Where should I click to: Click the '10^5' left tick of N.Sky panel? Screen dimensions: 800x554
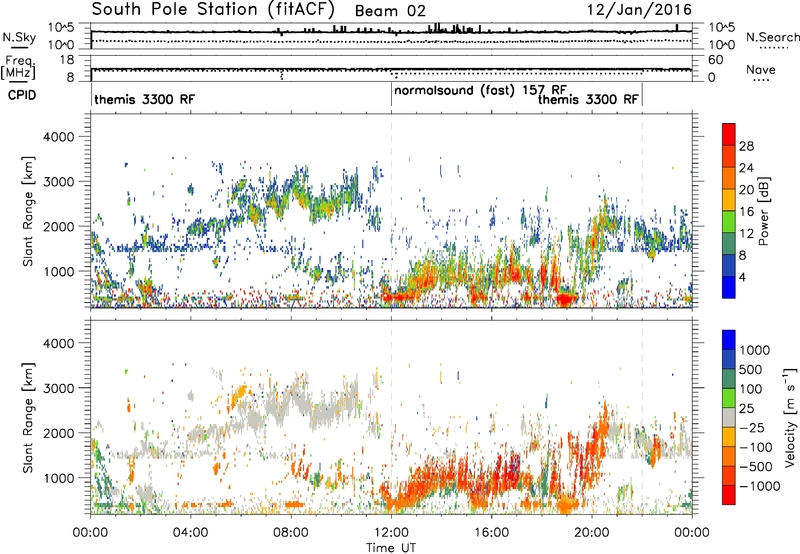(x=61, y=28)
